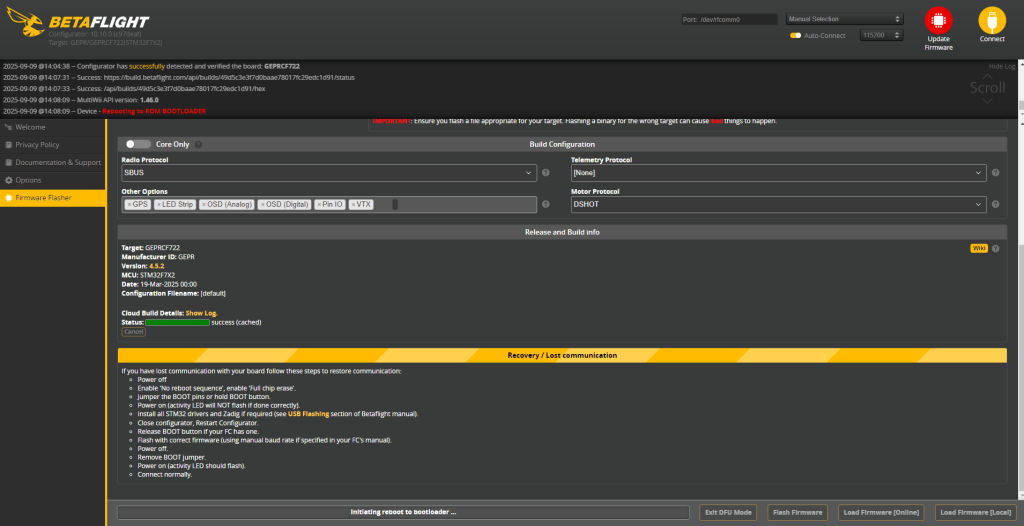Remove the Pin IO option tag
Screen dimensions: 1024x526
[319, 205]
